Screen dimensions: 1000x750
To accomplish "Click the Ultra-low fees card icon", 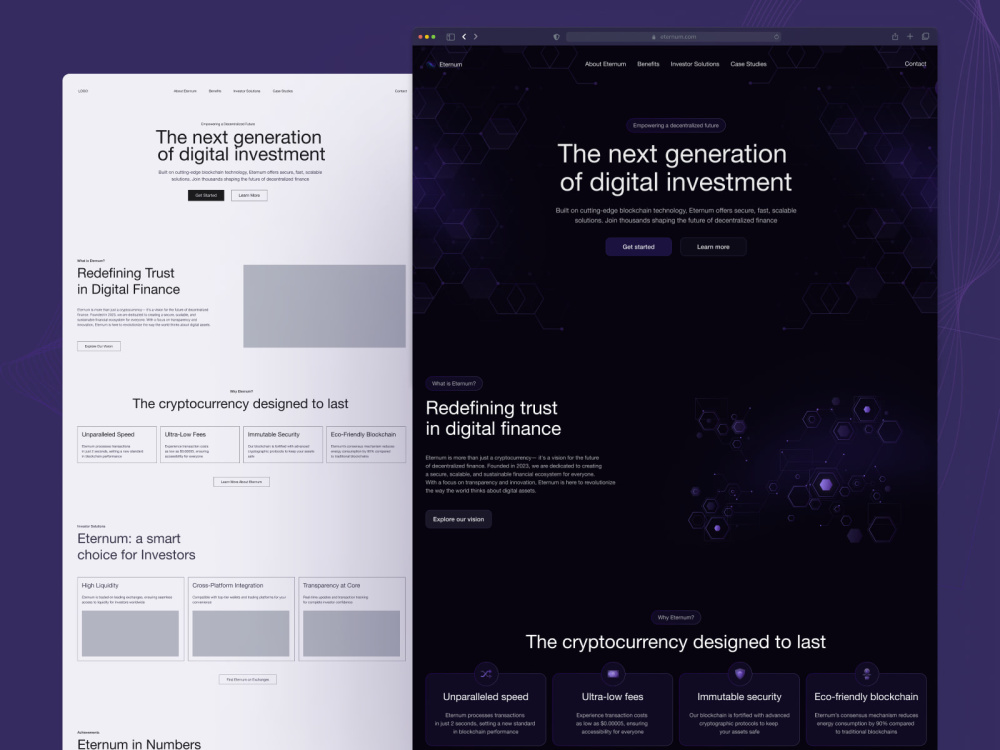I will pyautogui.click(x=613, y=673).
